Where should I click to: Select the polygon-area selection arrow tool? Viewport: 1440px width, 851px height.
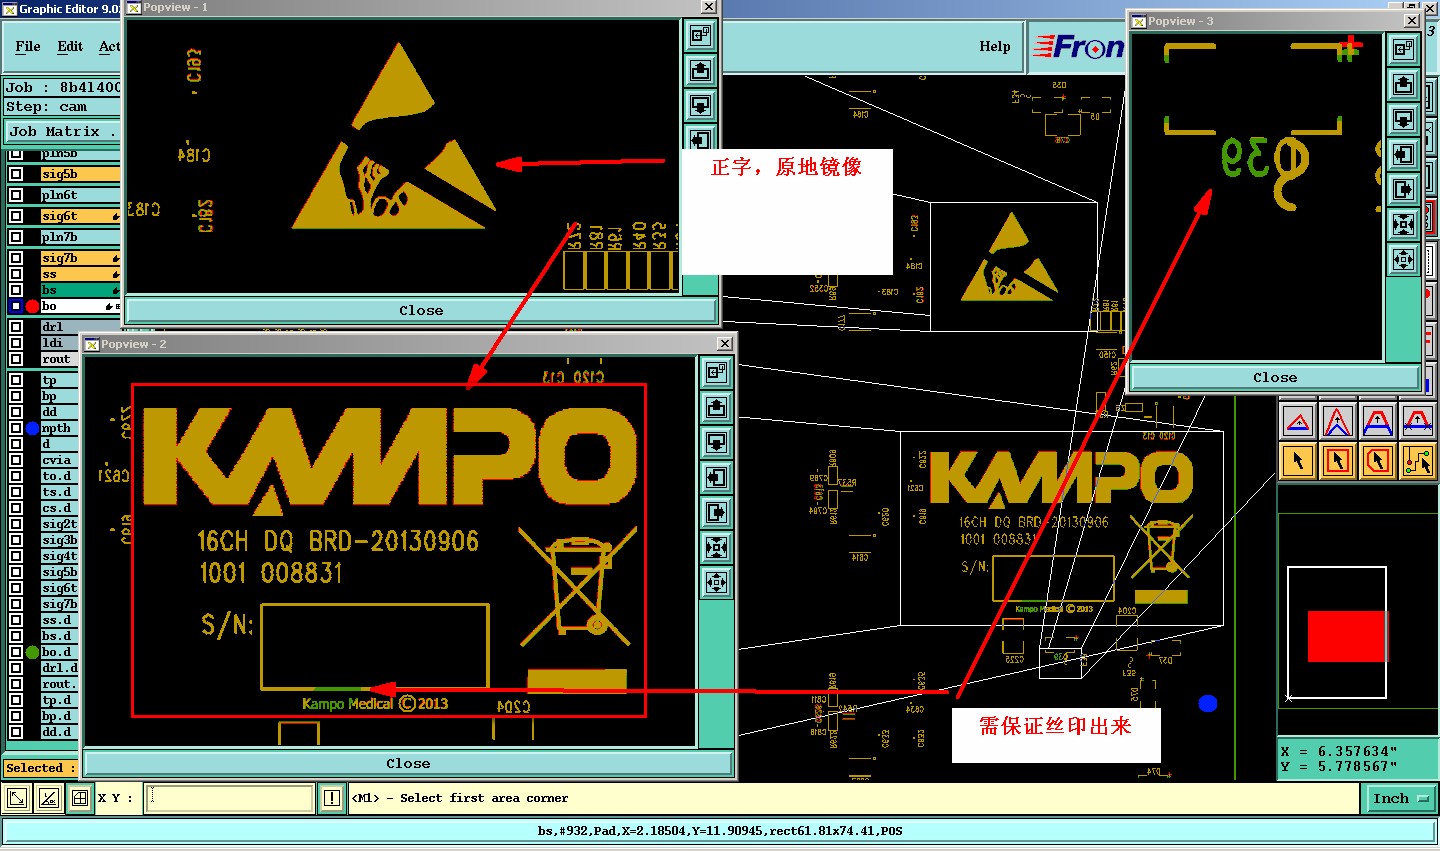point(1378,461)
